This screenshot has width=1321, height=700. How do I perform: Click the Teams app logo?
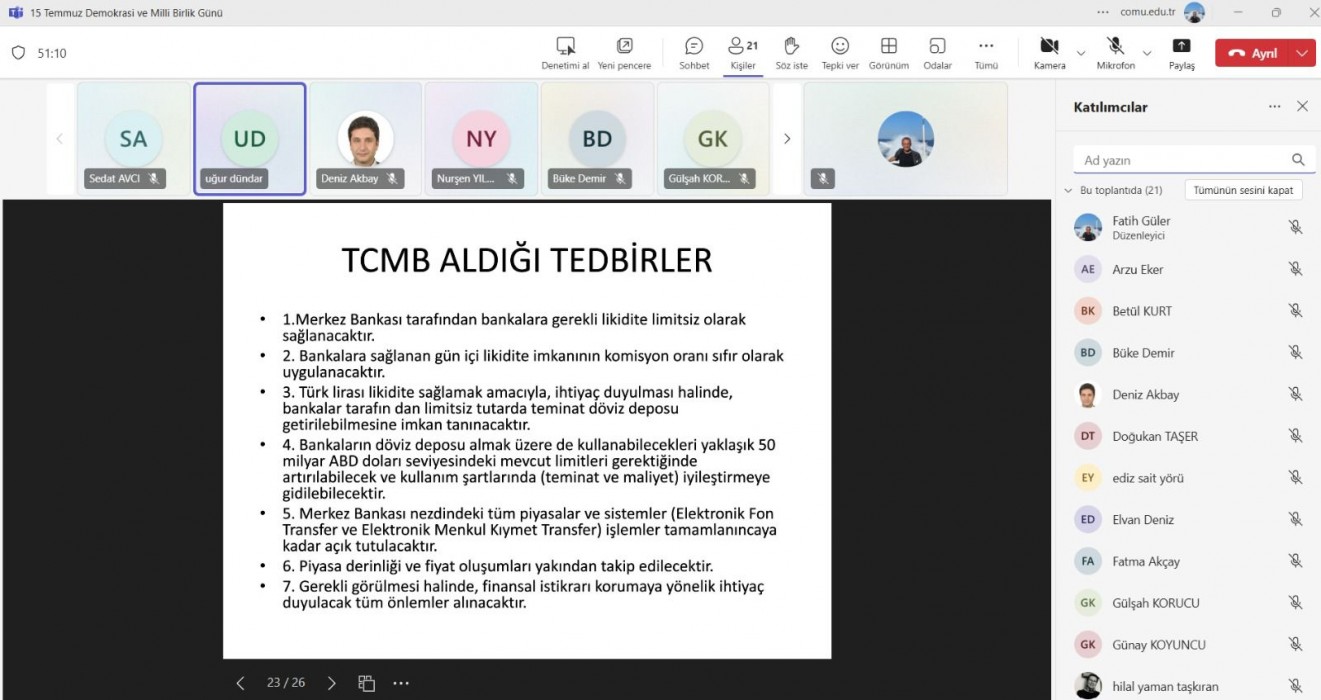coord(15,13)
